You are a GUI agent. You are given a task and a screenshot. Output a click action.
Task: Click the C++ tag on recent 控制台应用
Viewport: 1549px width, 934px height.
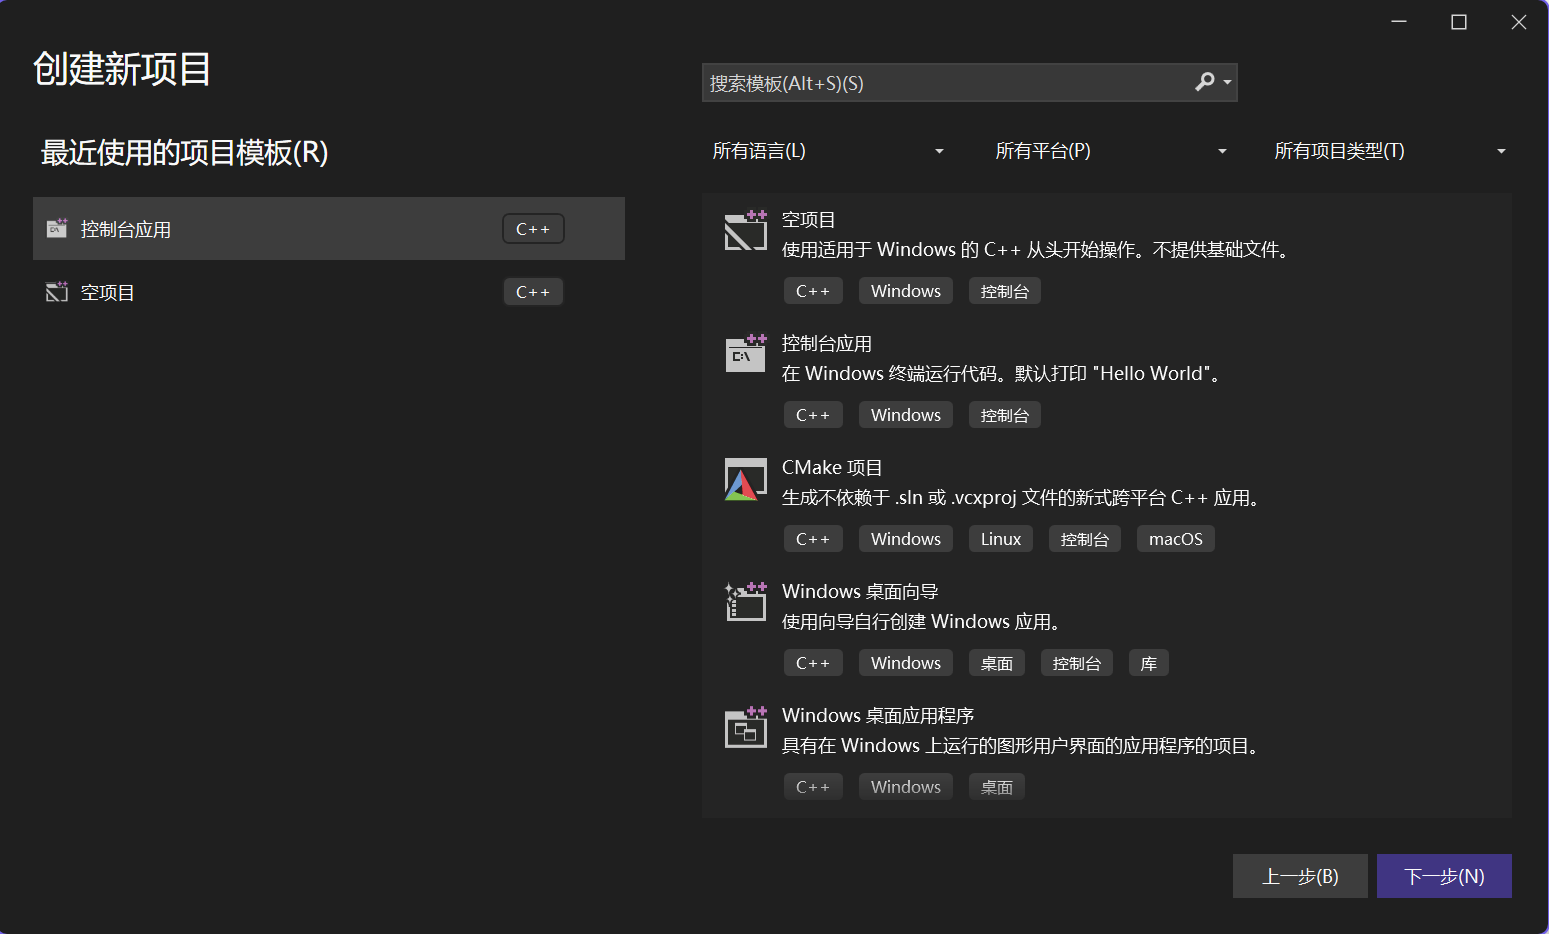[x=533, y=229]
